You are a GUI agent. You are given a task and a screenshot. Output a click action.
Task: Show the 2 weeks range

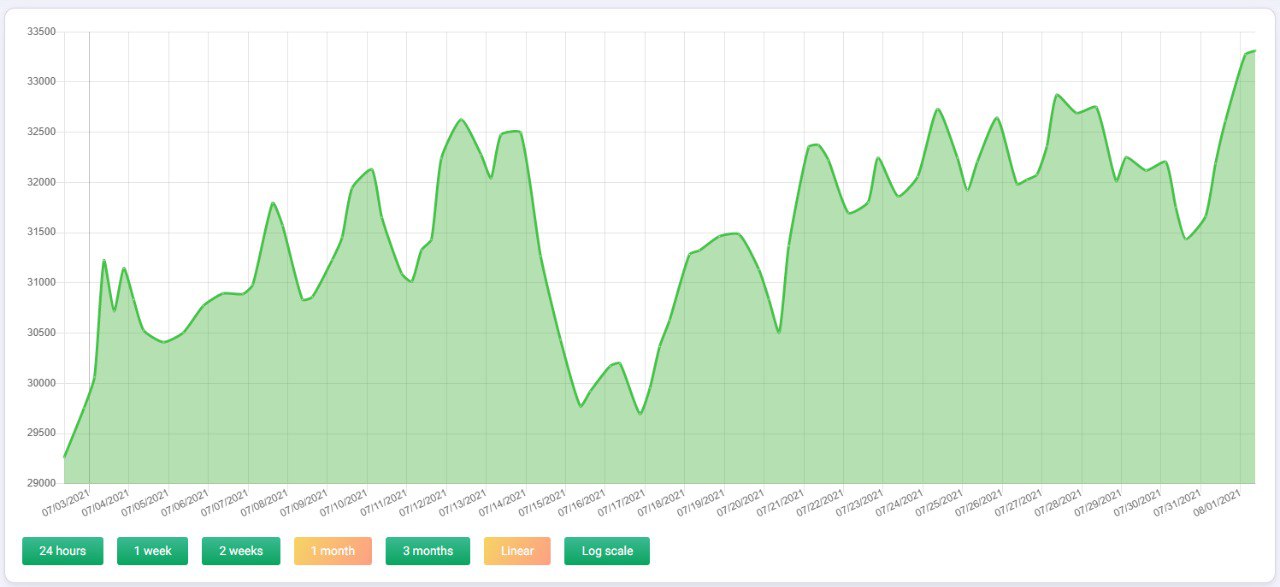click(240, 551)
